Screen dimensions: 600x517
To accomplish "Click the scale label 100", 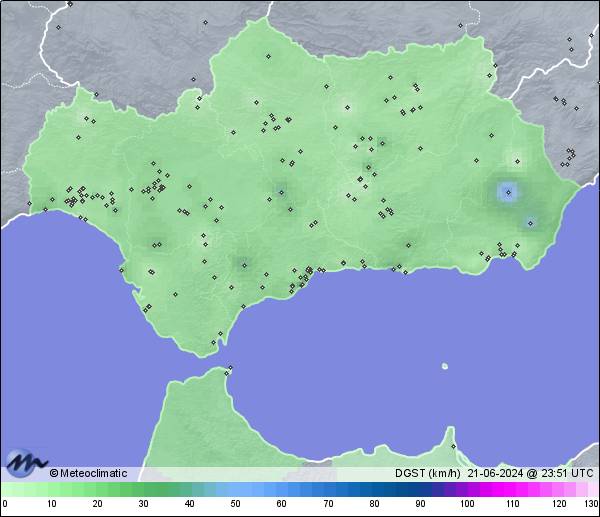I will [467, 504].
